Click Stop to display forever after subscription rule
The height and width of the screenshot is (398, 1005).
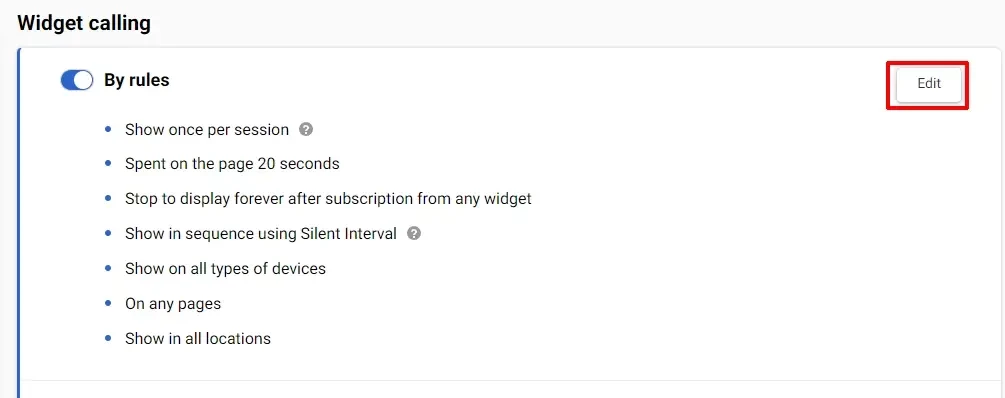pyautogui.click(x=328, y=199)
